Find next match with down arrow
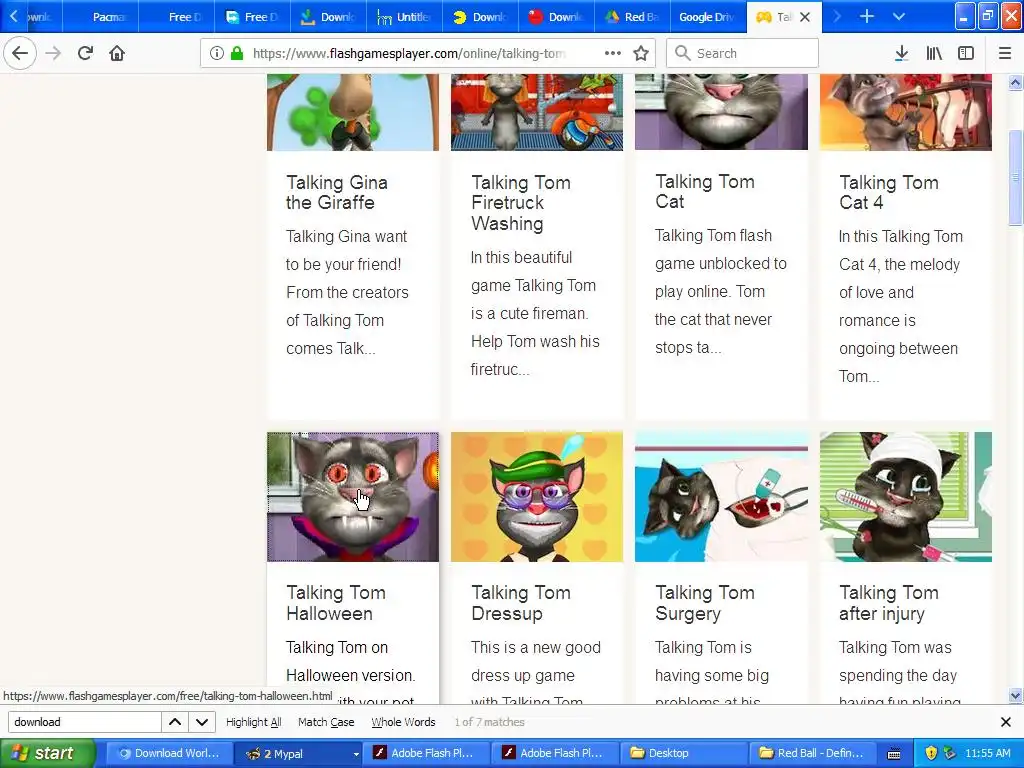Screen dimensions: 1024x768 coord(202,722)
